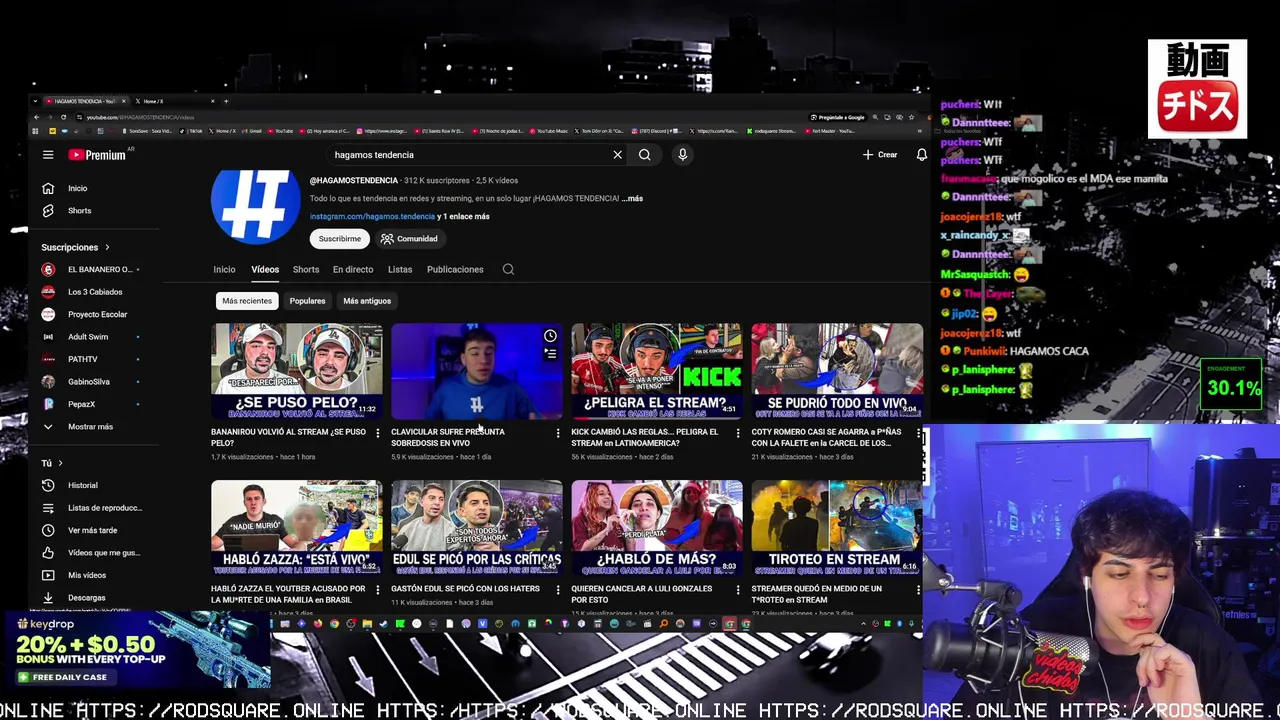Click the Suscribirme button
This screenshot has width=1280, height=720.
click(x=340, y=239)
